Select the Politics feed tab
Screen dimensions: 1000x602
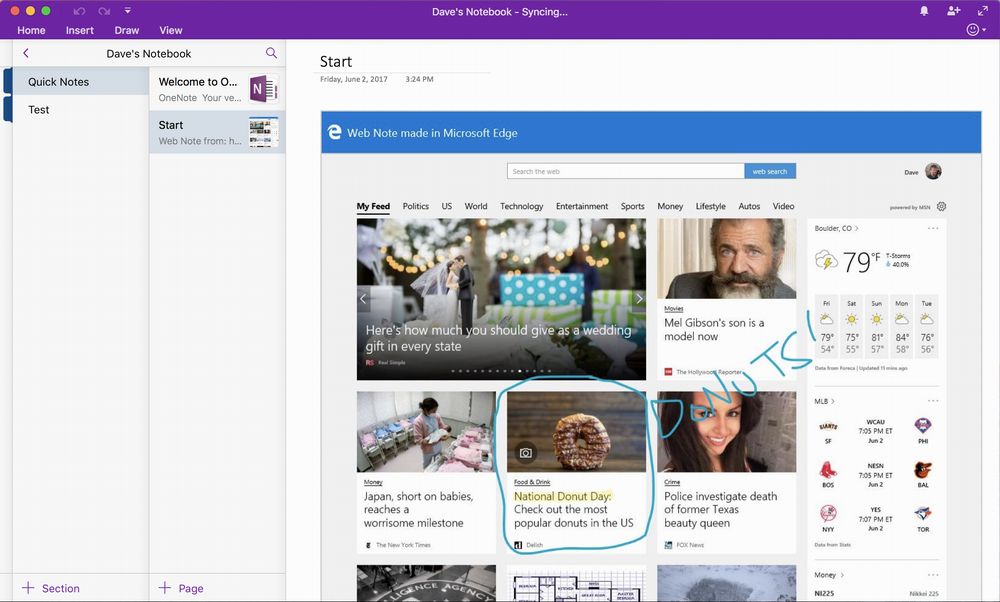[x=416, y=207]
